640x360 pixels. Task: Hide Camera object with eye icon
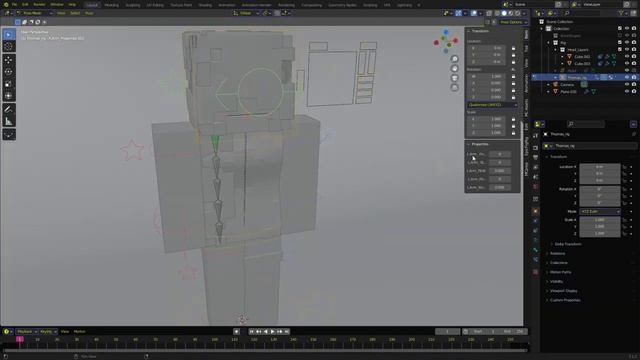click(627, 84)
